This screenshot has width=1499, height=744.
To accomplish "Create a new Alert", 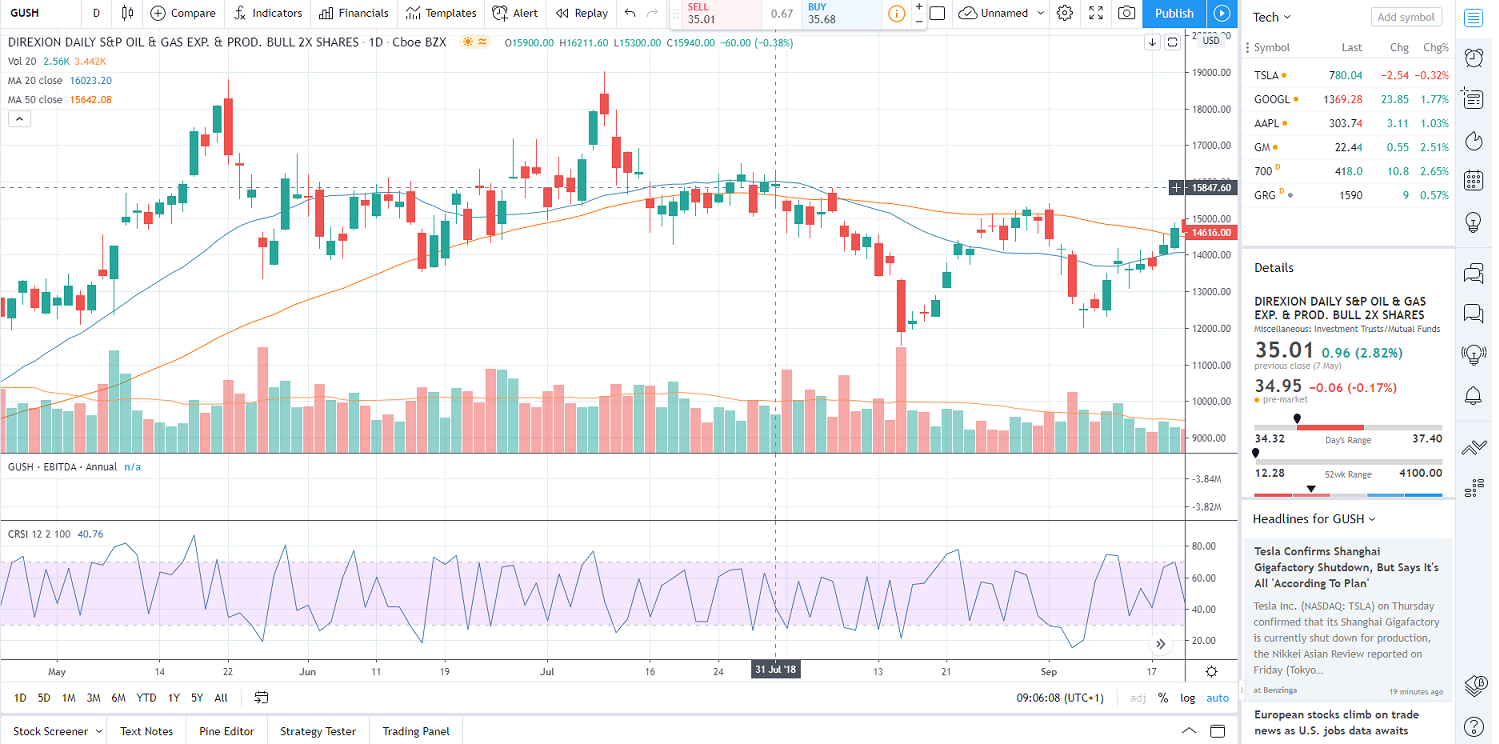I will [x=515, y=13].
